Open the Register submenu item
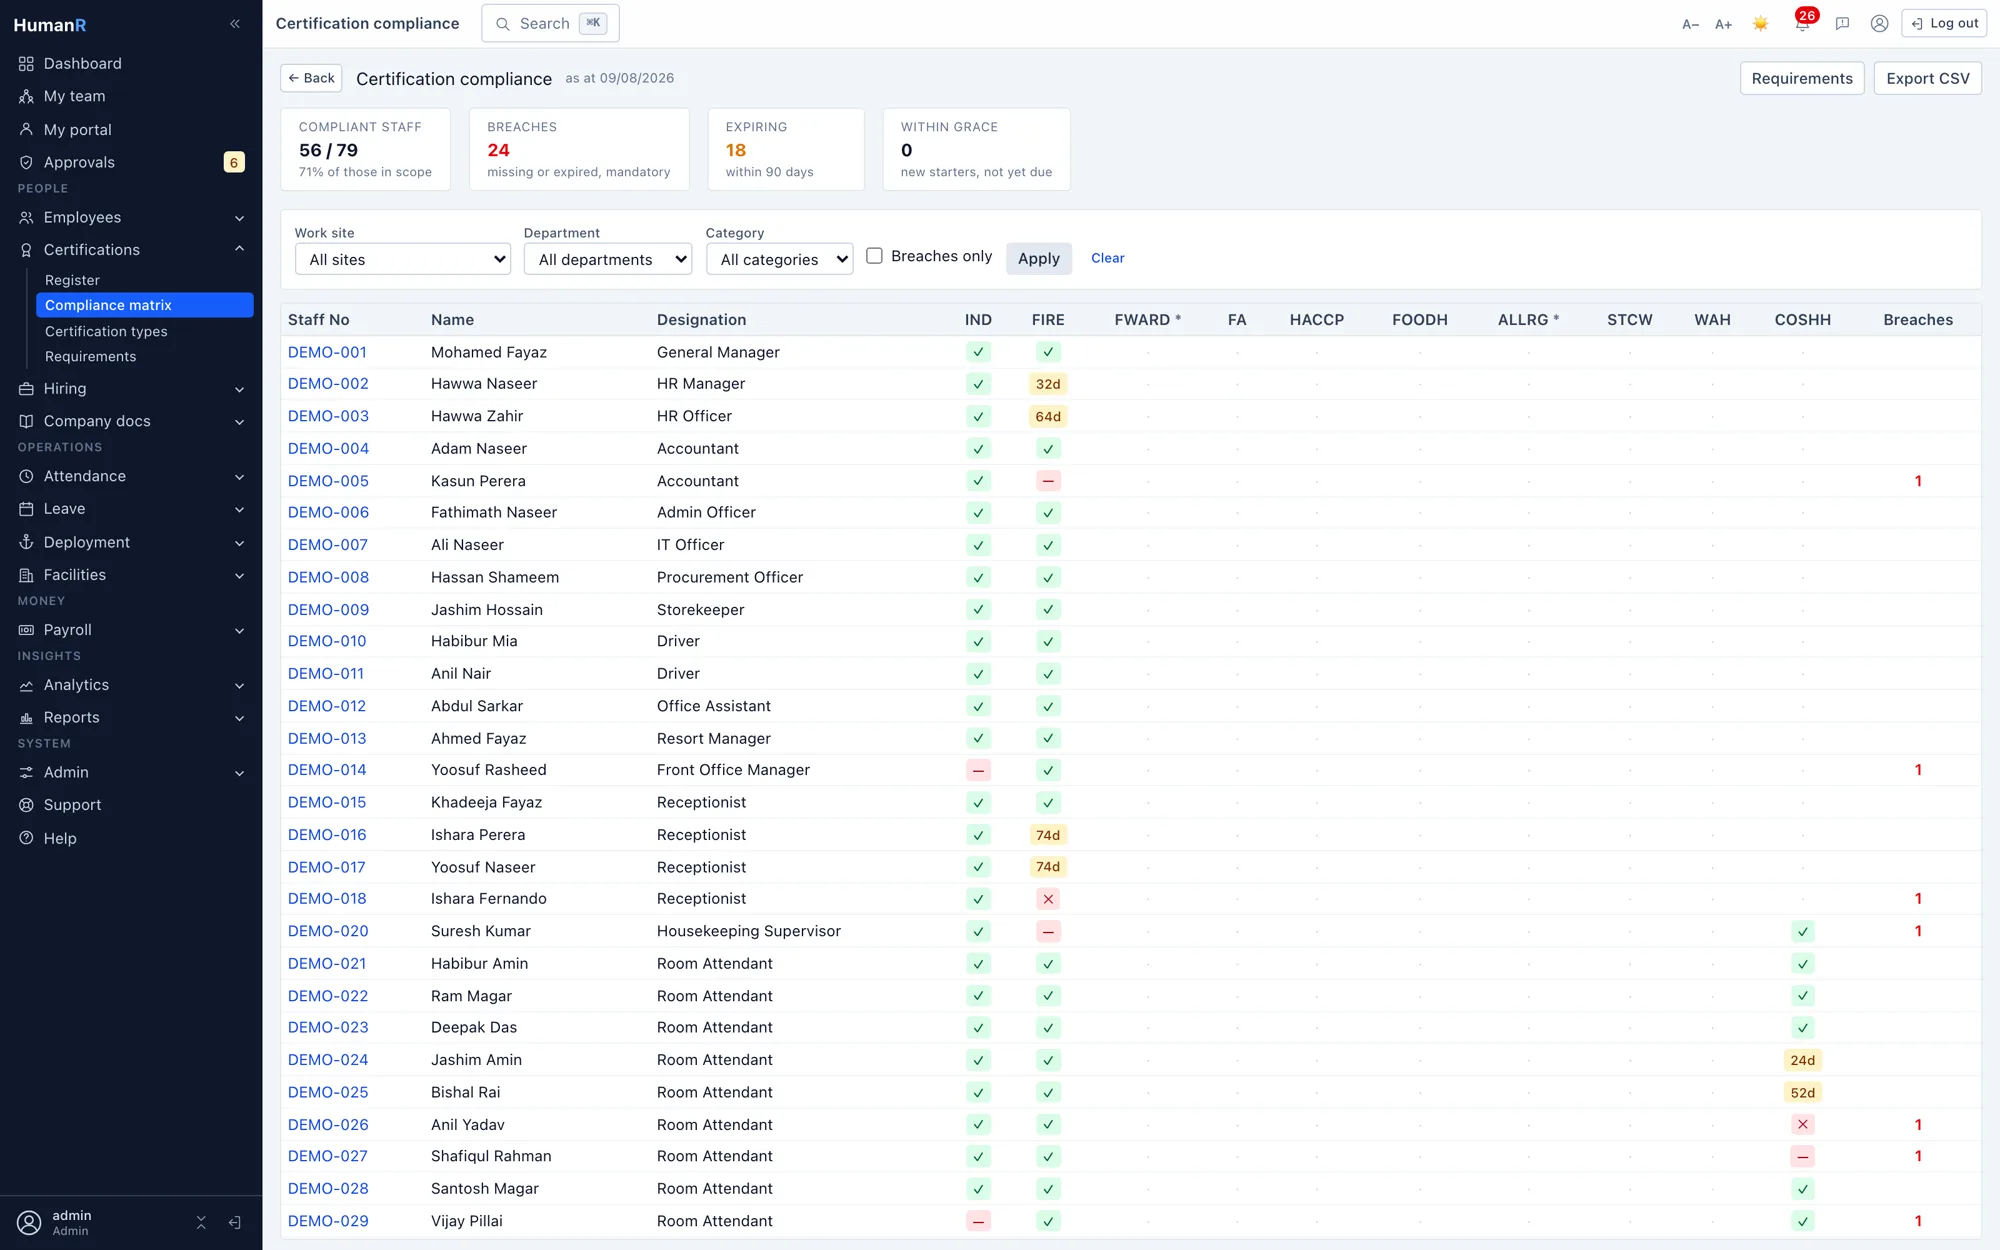The image size is (2000, 1250). point(144,280)
